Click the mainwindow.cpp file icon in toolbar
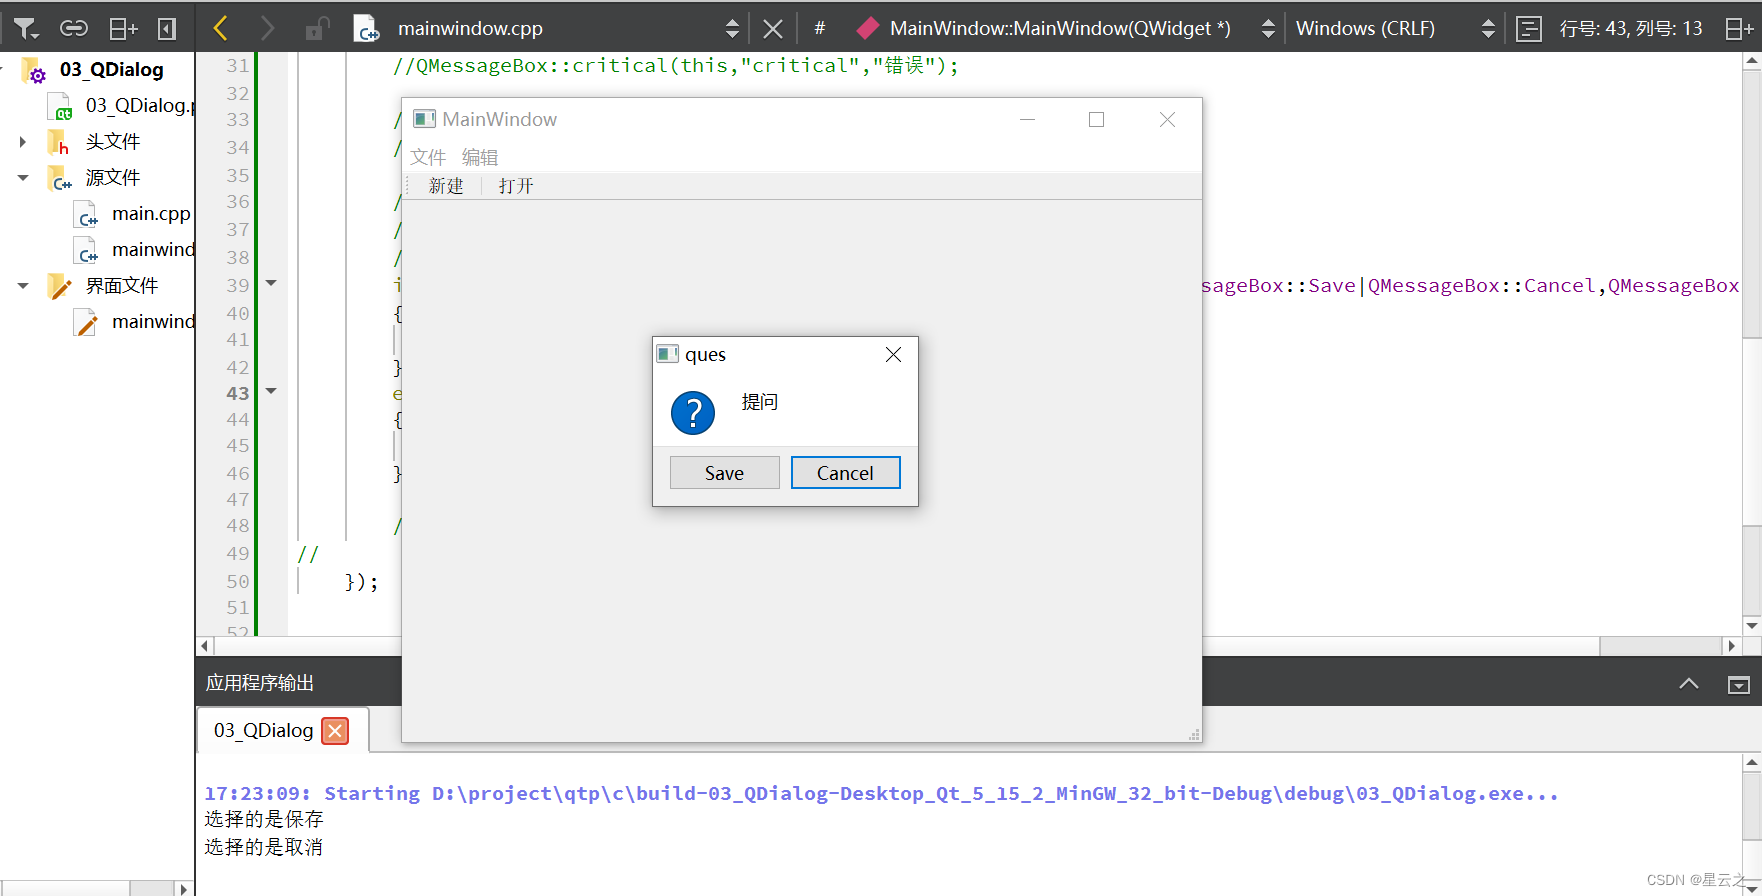The height and width of the screenshot is (896, 1762). (367, 29)
